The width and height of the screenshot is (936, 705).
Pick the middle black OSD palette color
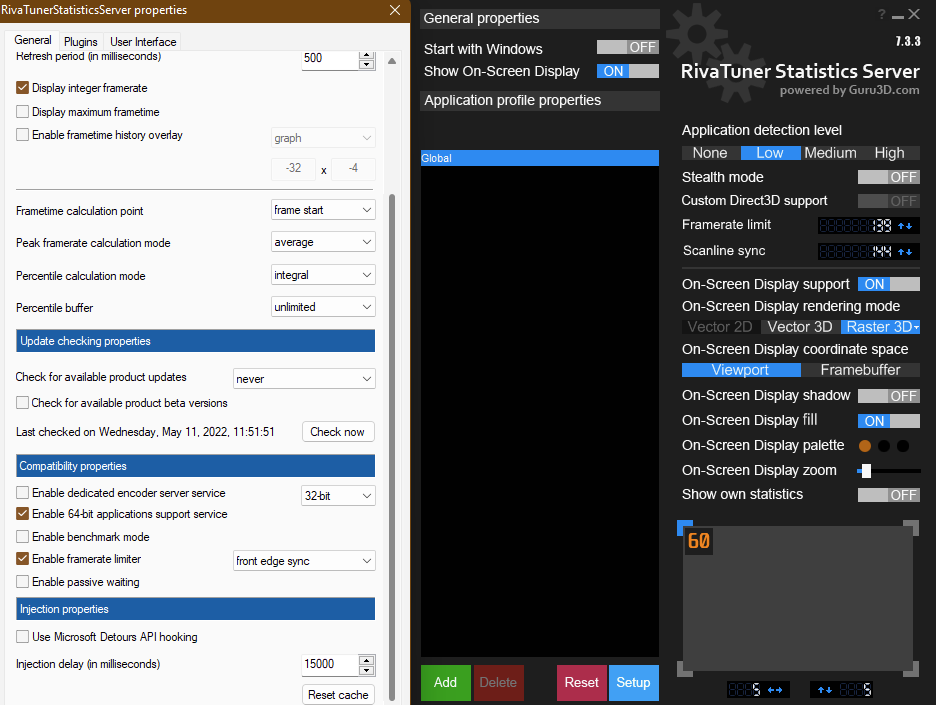[x=884, y=446]
